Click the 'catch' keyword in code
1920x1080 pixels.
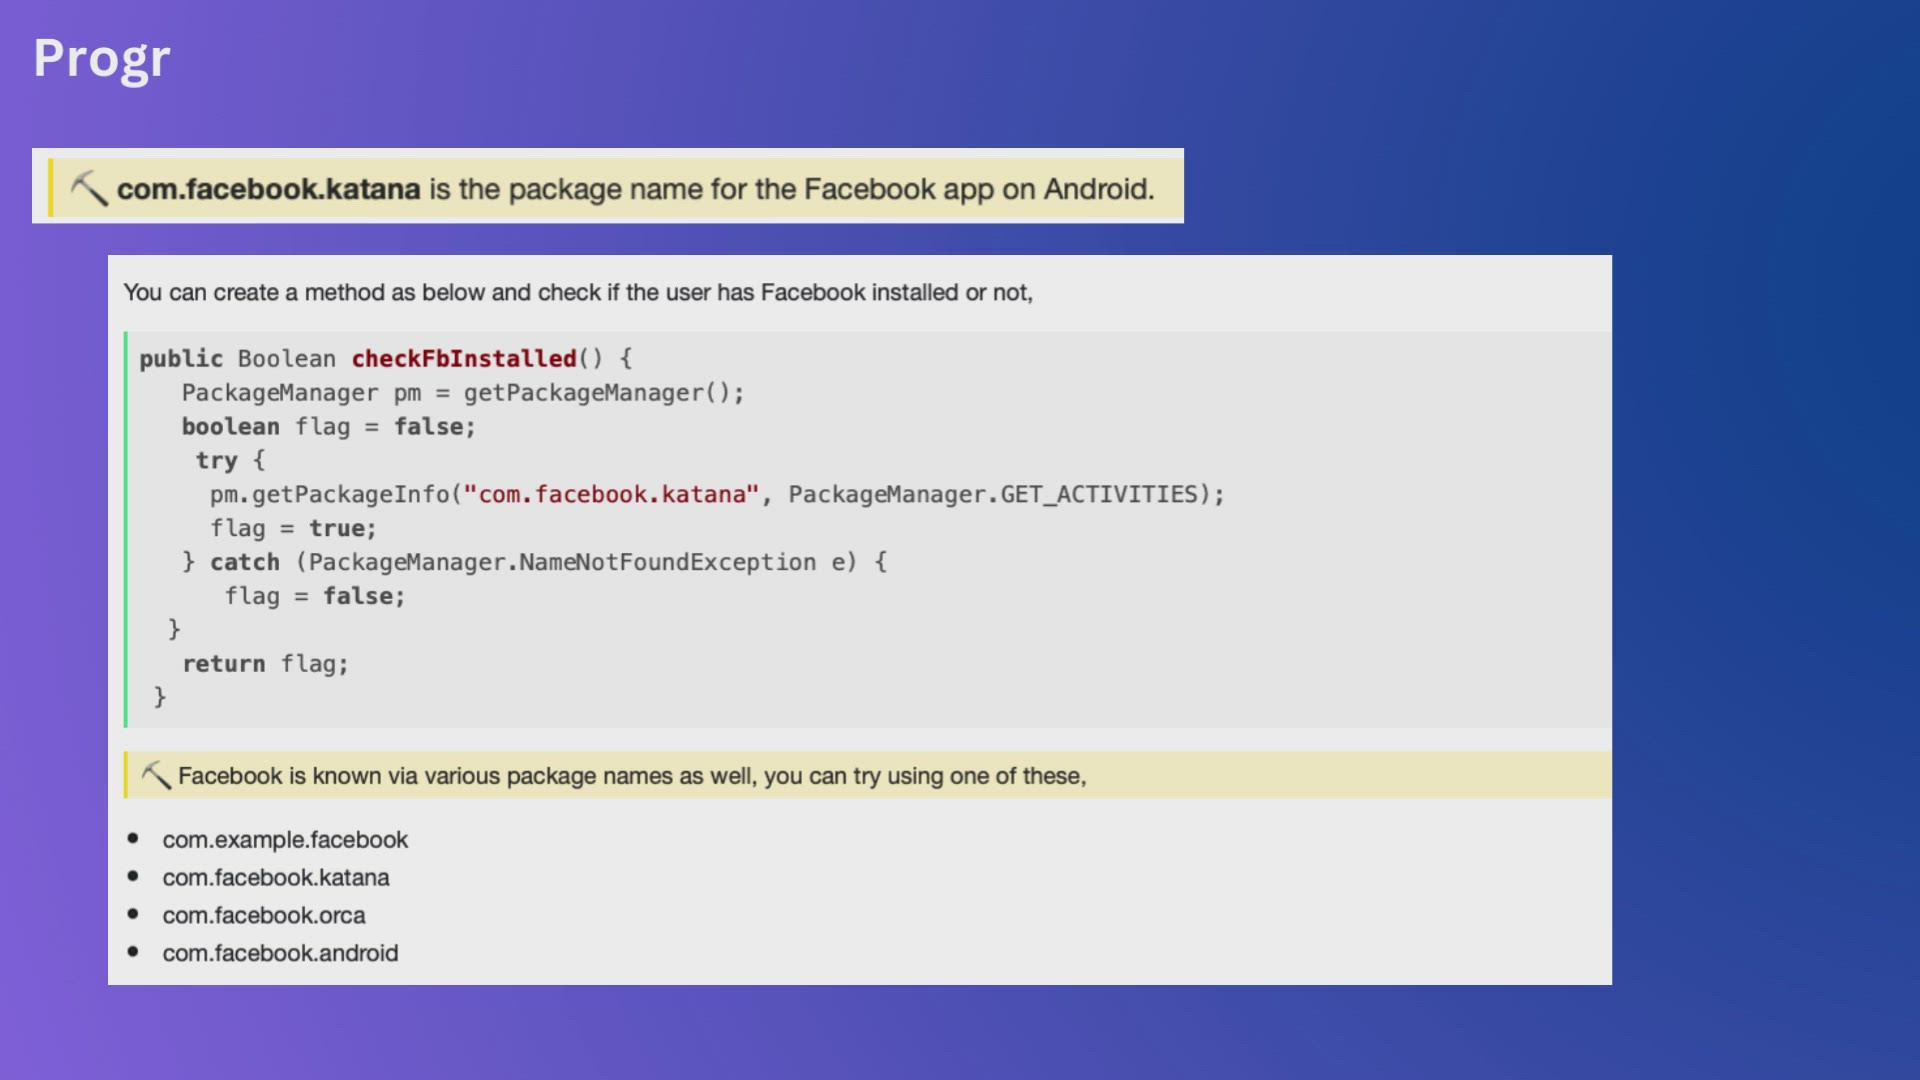tap(245, 563)
